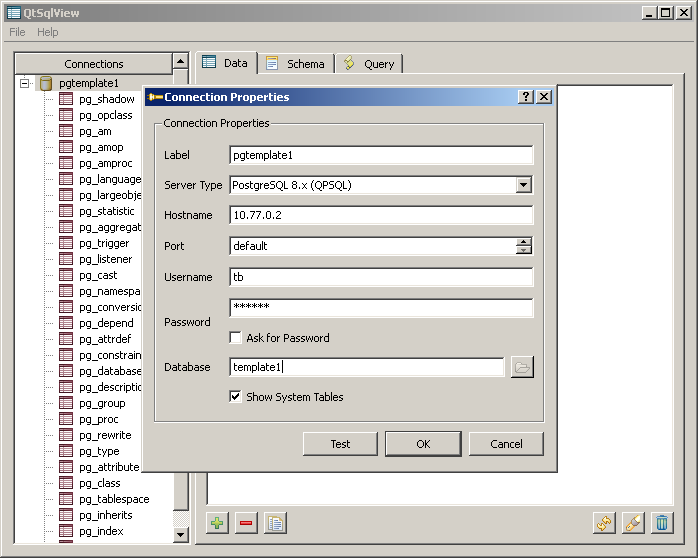The width and height of the screenshot is (698, 558).
Task: Click the Hostname input field
Action: (x=381, y=215)
